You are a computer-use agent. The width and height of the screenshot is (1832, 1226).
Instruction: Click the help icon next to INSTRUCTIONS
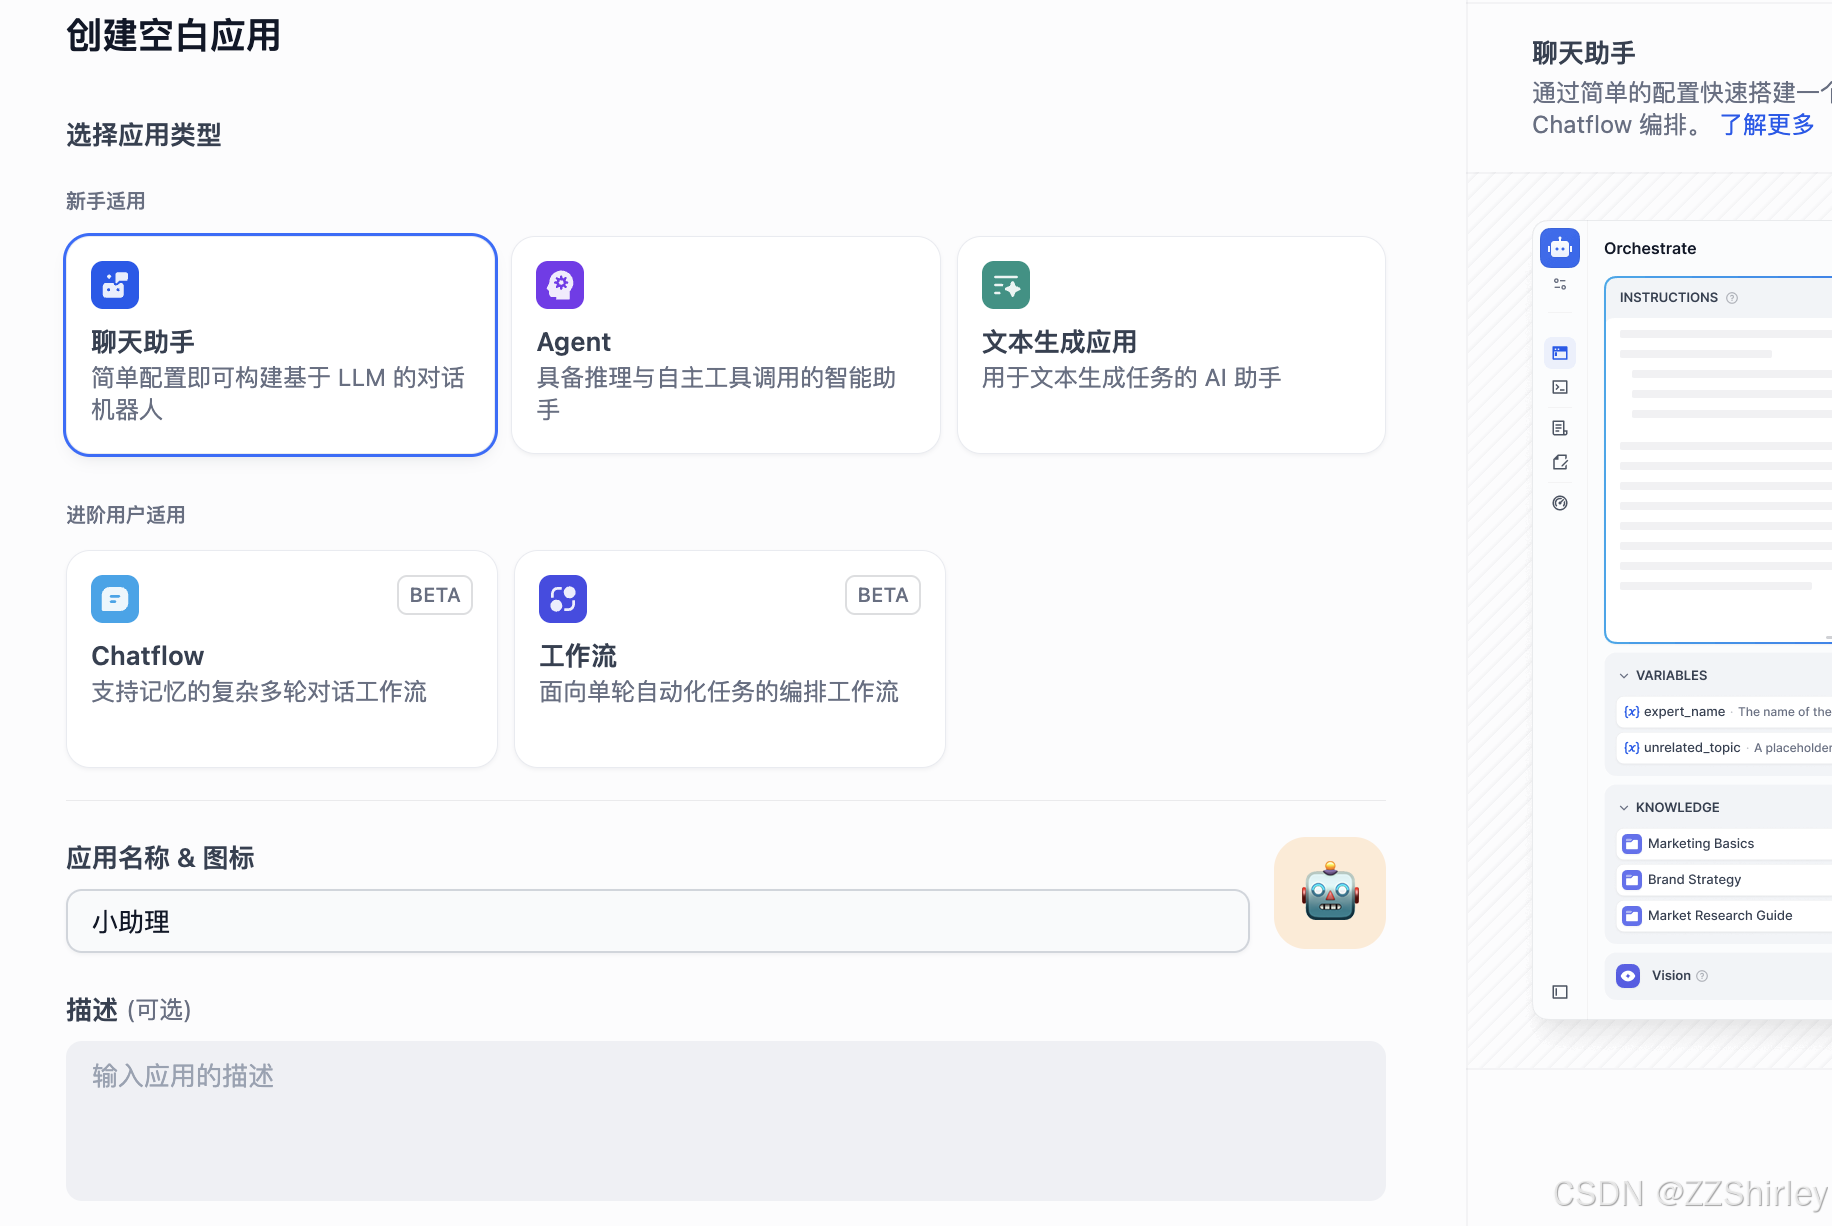coord(1732,297)
